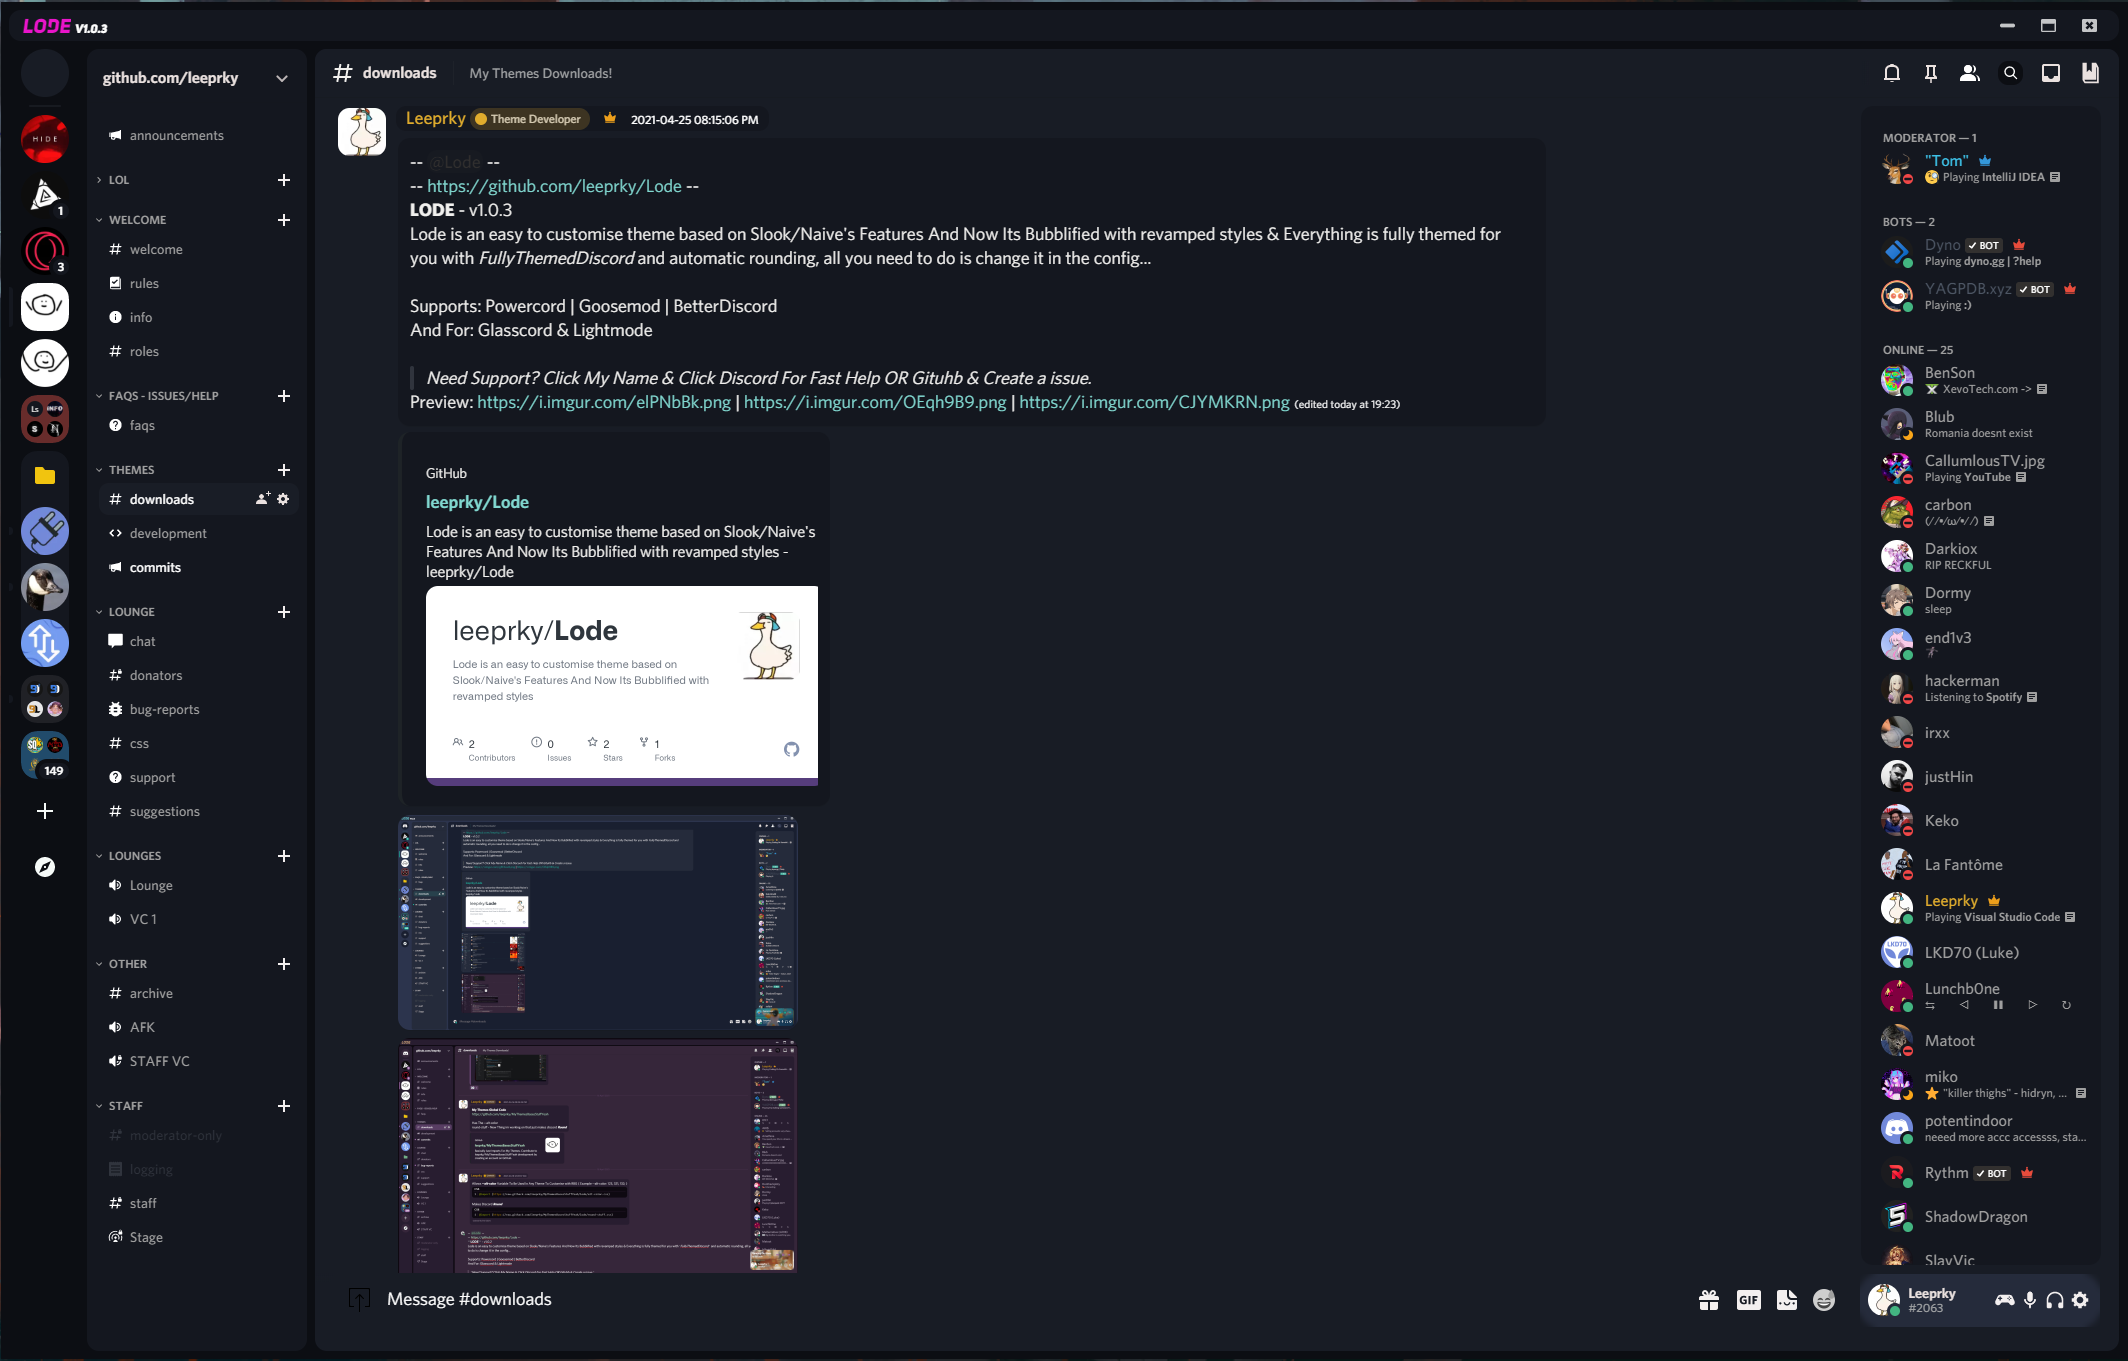Image resolution: width=2128 pixels, height=1361 pixels.
Task: Toggle the member list visibility
Action: pos(1969,73)
